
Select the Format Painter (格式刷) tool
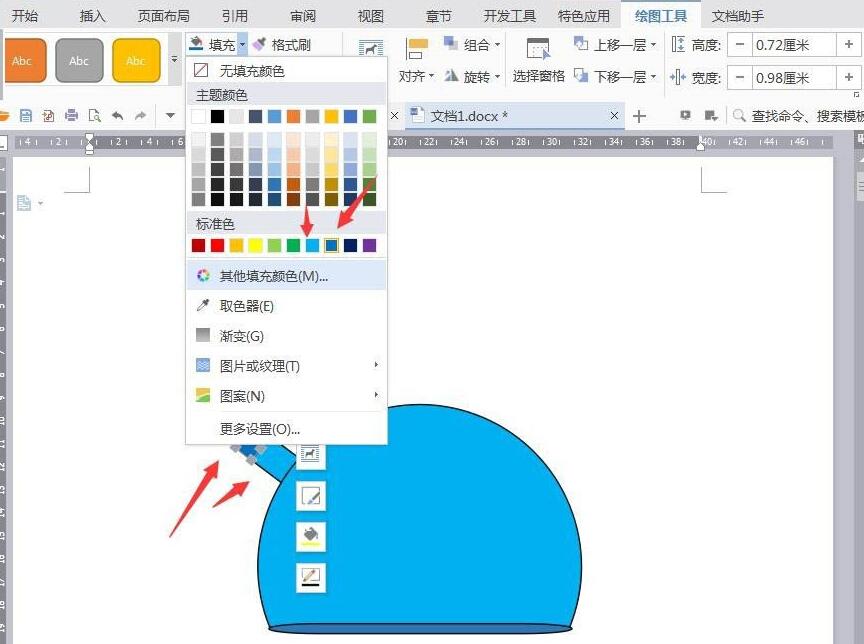click(292, 44)
